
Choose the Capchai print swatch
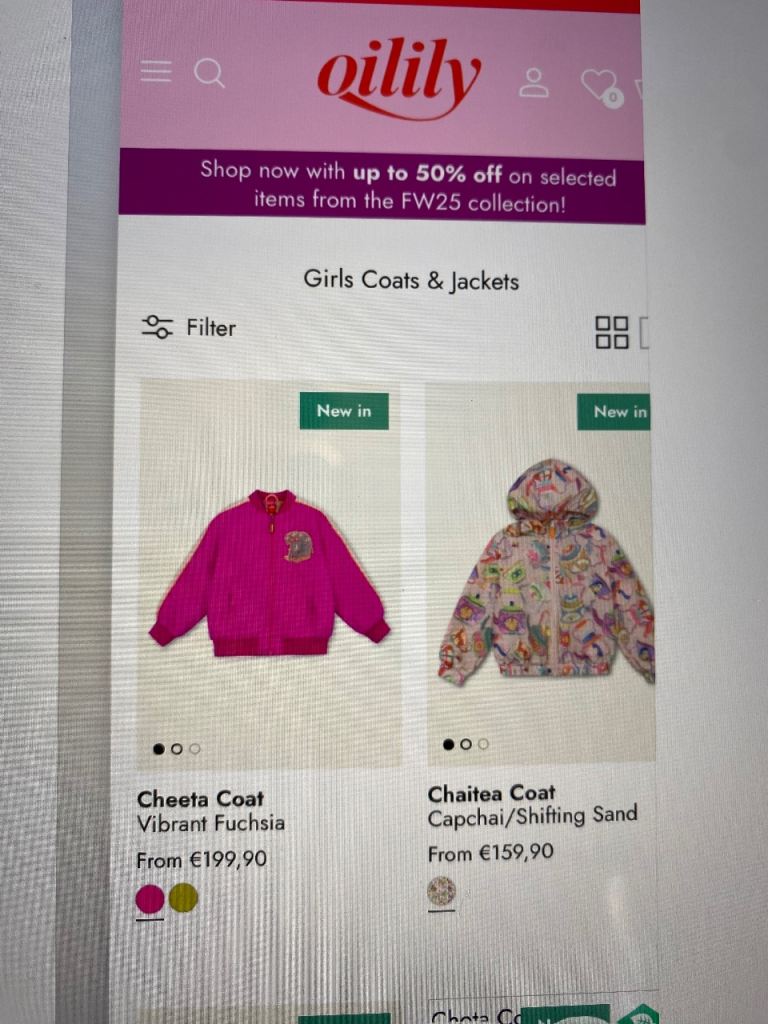(441, 891)
